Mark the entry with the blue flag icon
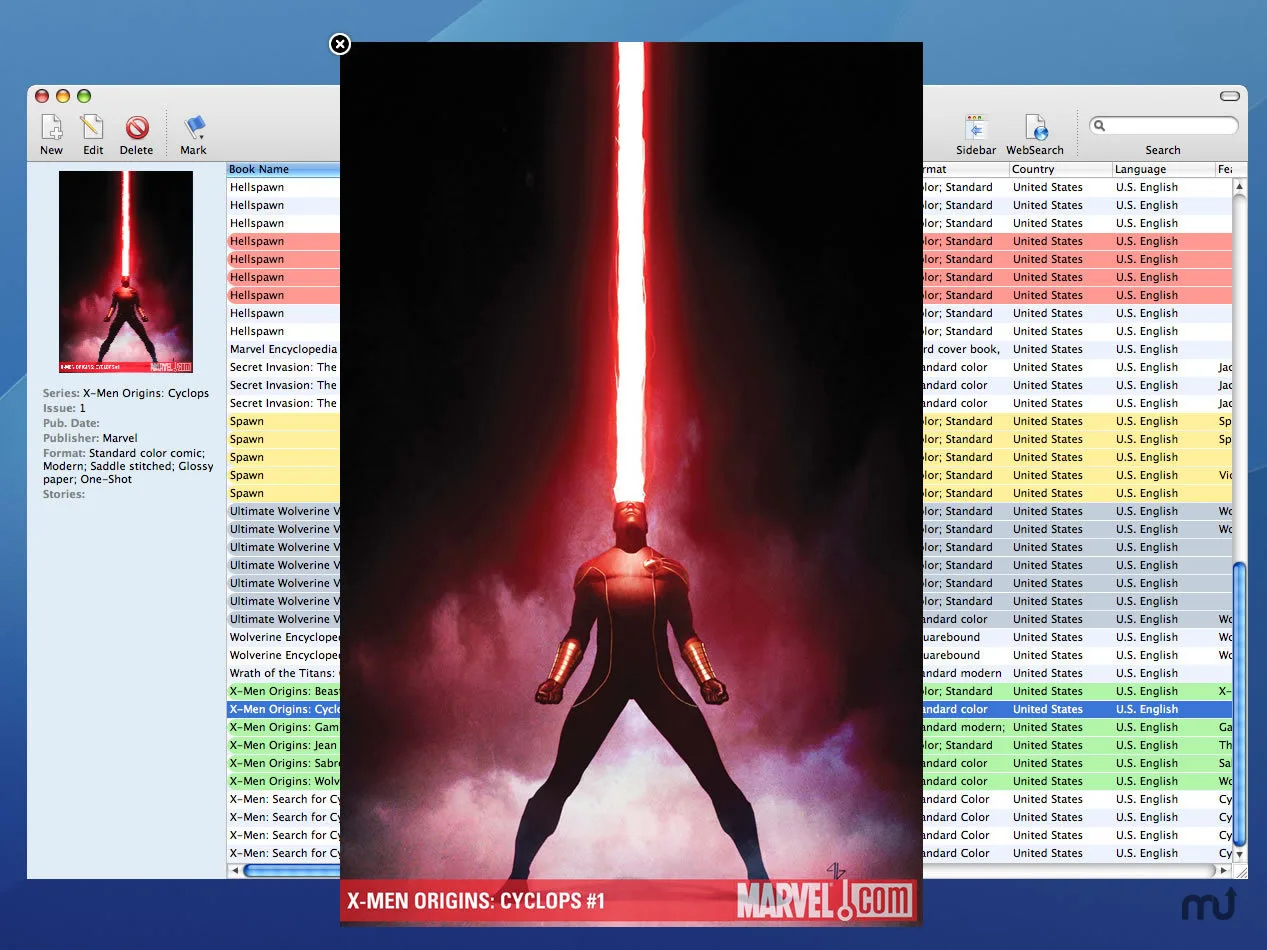Screen dimensions: 1267x950 (x=194, y=128)
